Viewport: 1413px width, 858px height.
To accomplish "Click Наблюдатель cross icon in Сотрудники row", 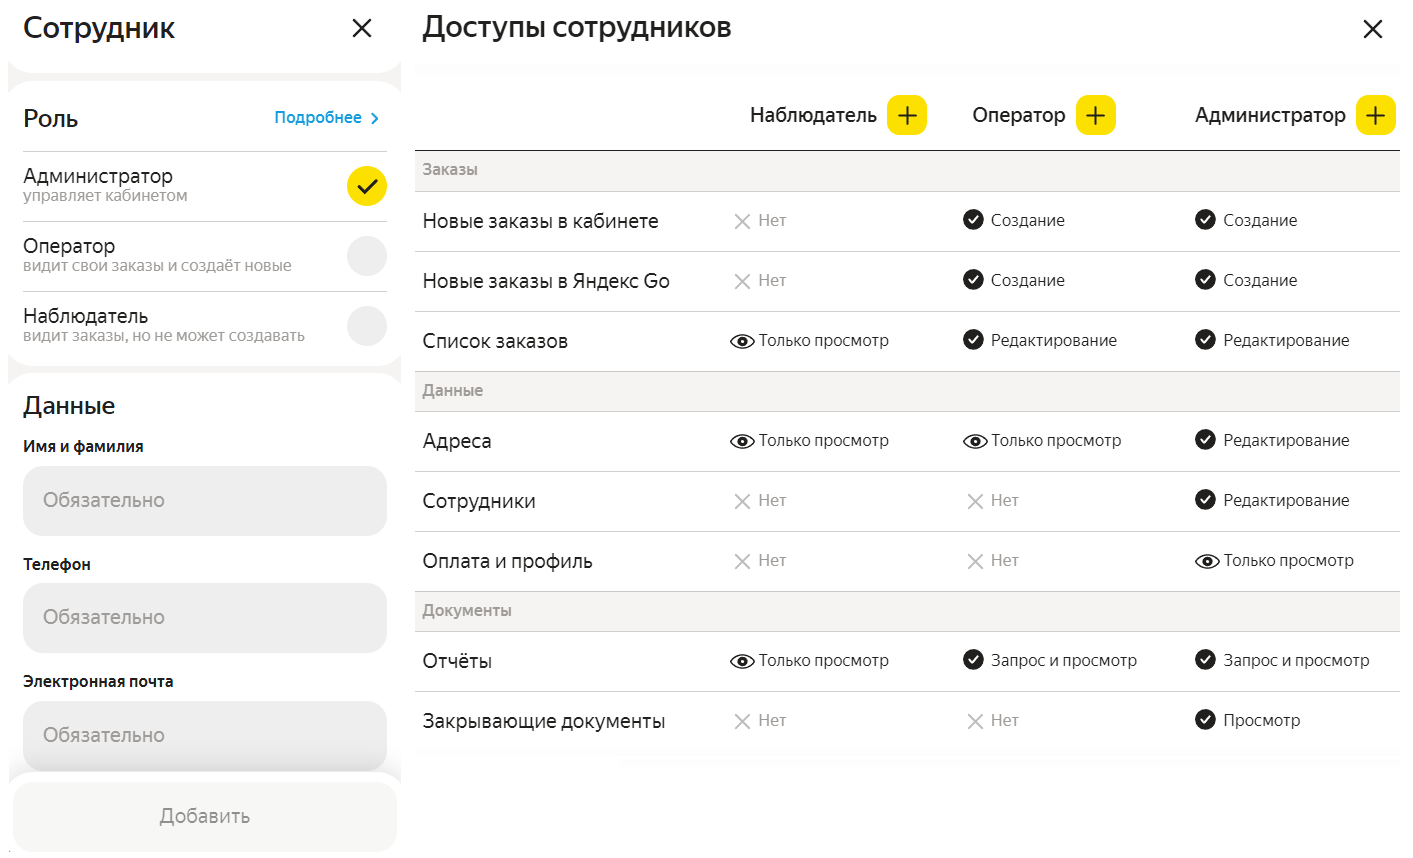I will pyautogui.click(x=742, y=501).
